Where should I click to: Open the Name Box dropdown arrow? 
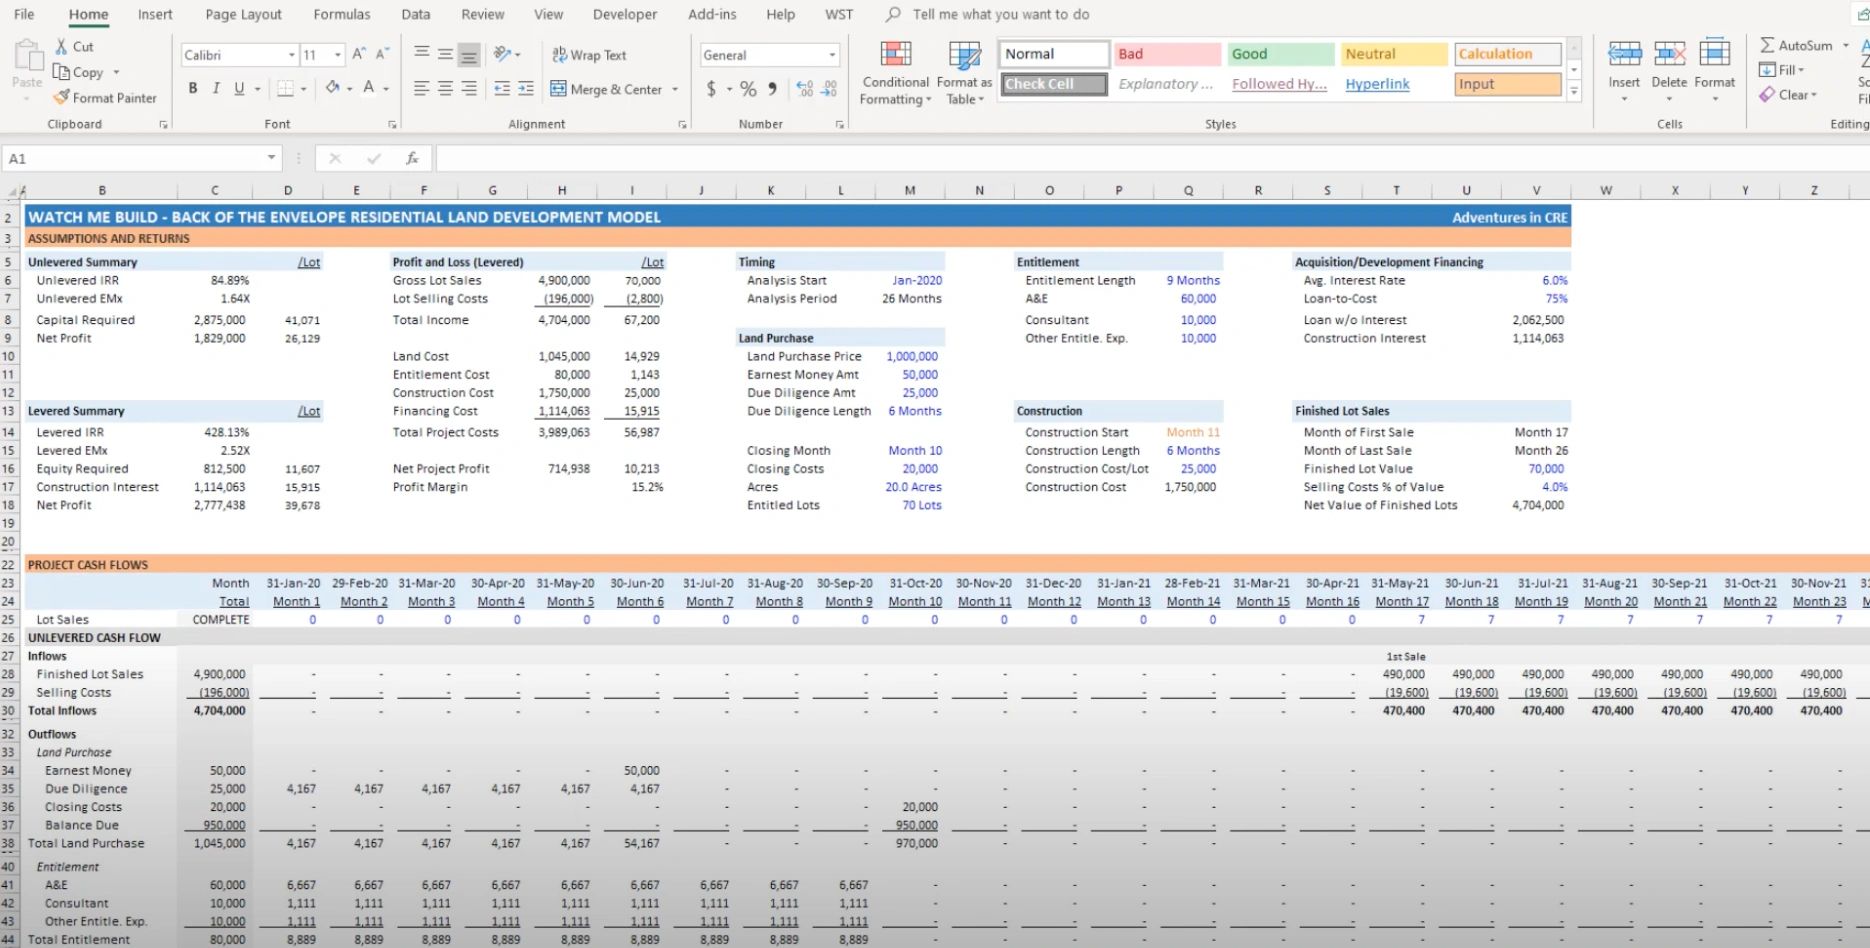coord(271,158)
